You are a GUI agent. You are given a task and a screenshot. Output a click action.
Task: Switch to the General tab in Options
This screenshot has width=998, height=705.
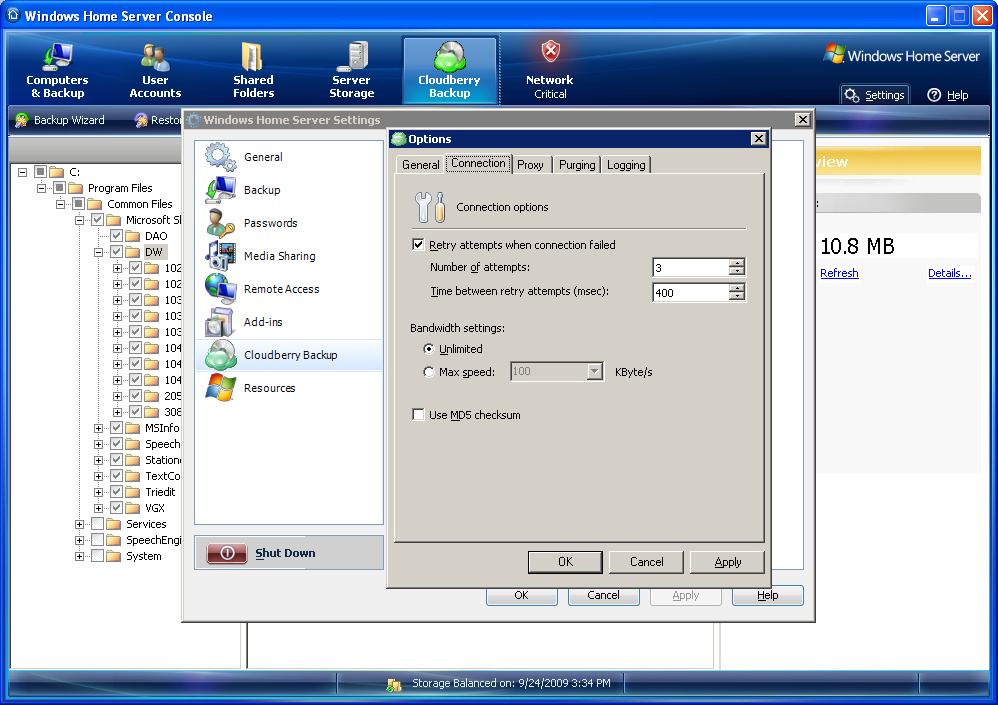coord(420,165)
